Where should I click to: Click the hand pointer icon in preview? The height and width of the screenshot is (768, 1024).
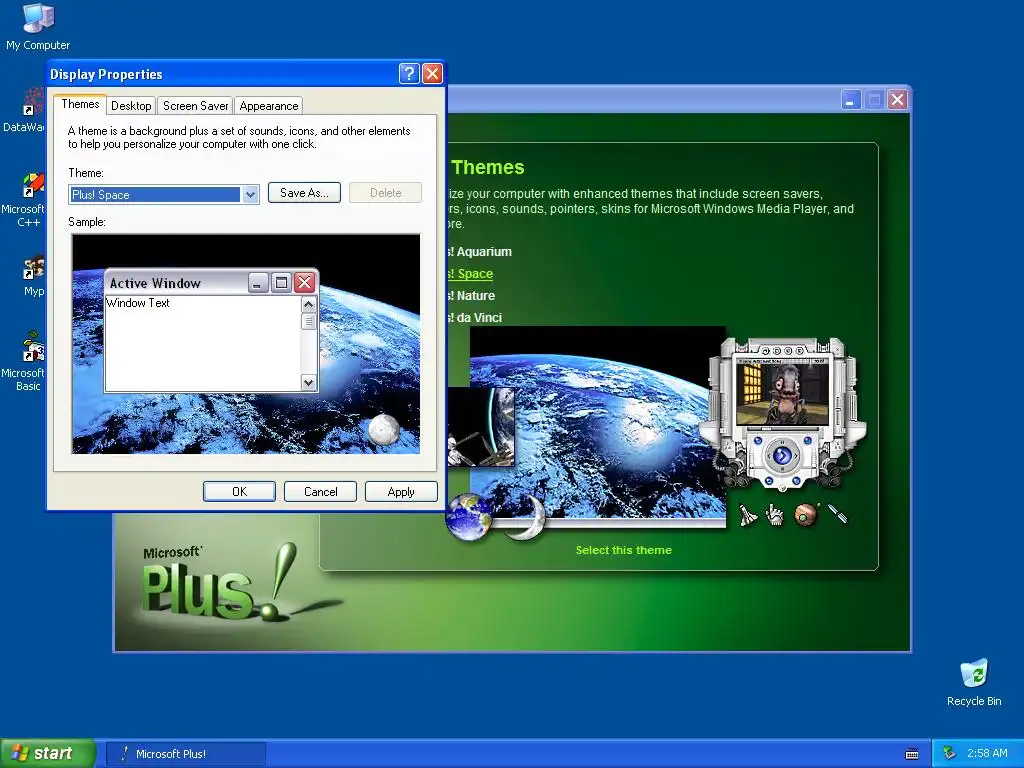(x=775, y=515)
